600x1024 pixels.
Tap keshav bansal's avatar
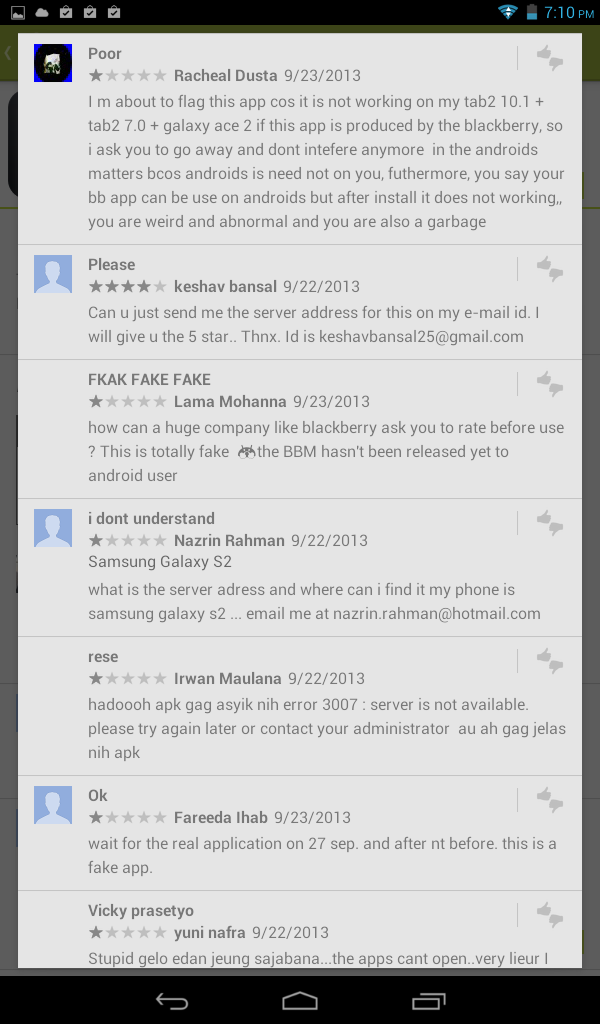[53, 274]
